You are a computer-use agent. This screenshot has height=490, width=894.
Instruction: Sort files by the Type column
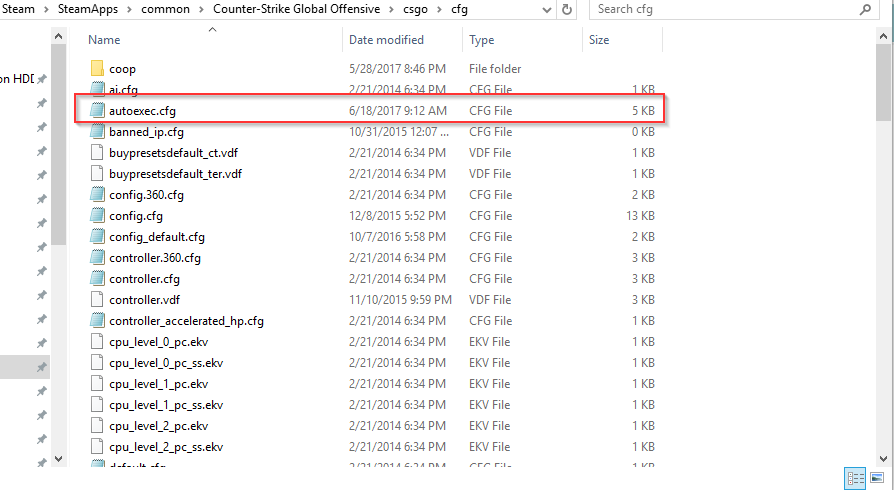coord(482,40)
